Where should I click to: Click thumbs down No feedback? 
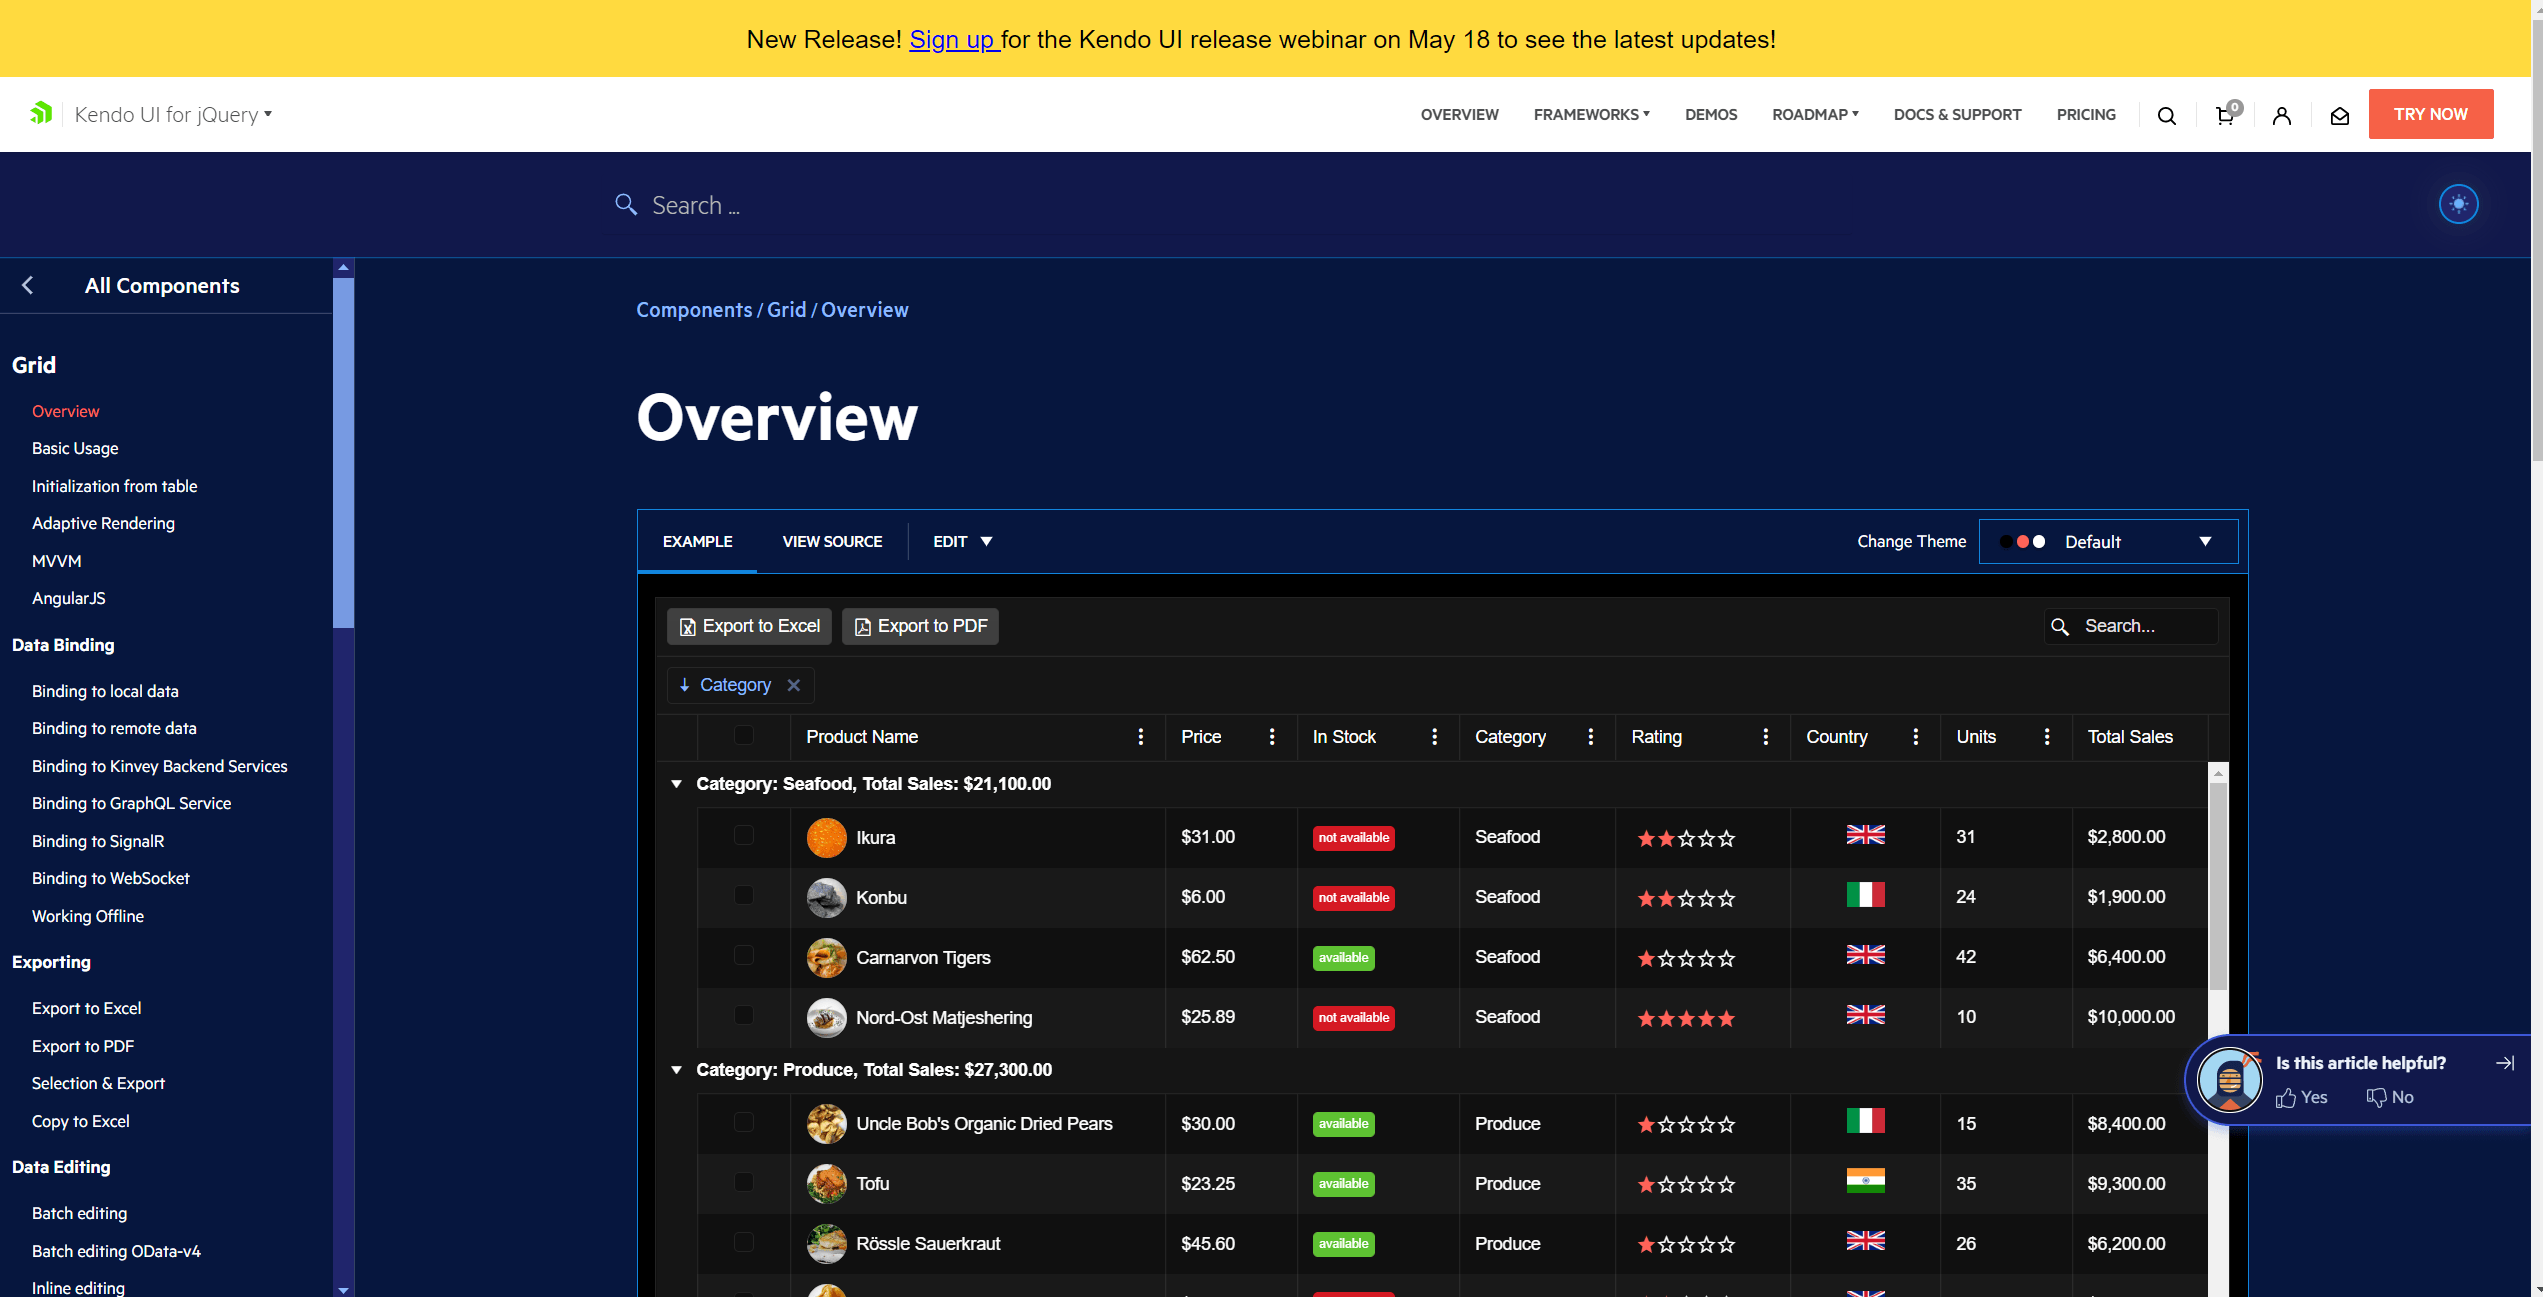click(x=2390, y=1098)
